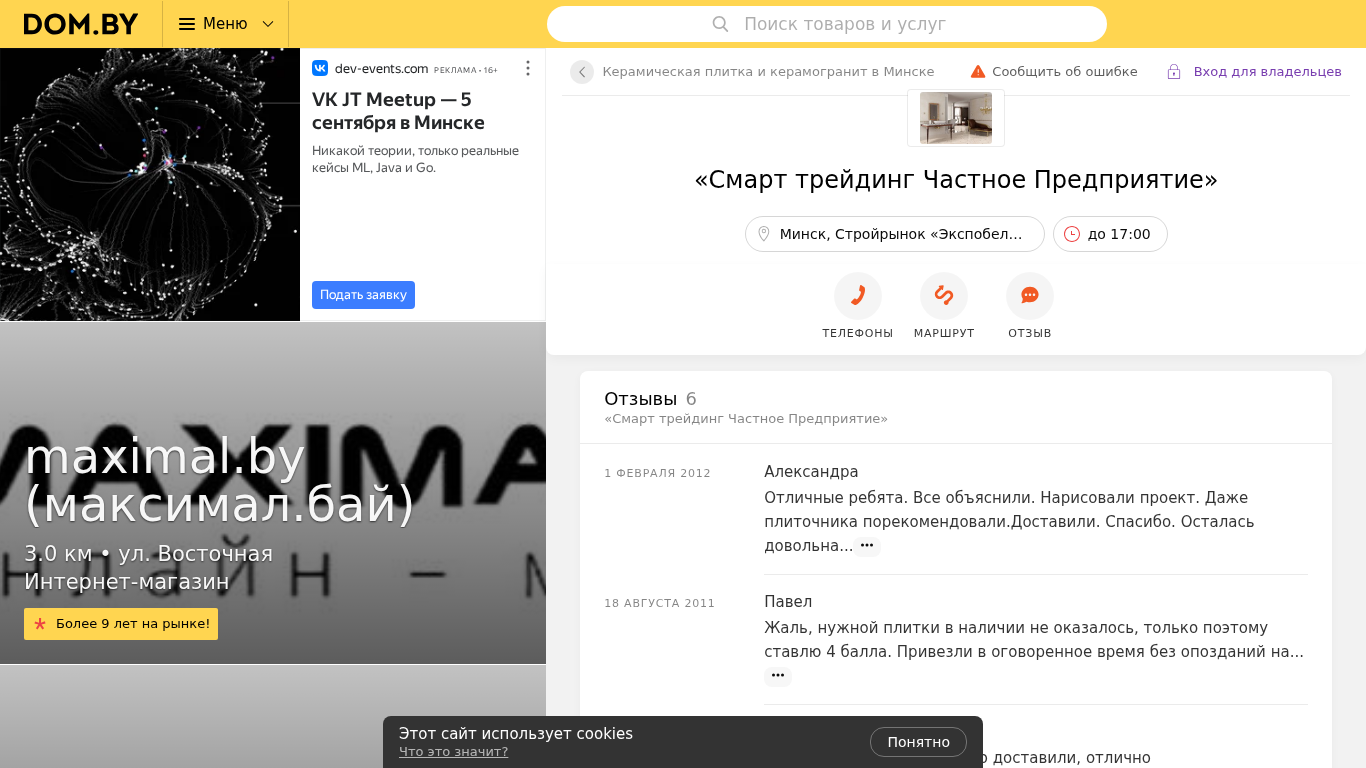1366x768 pixels.
Task: Click the owner login lock icon
Action: coord(1174,72)
